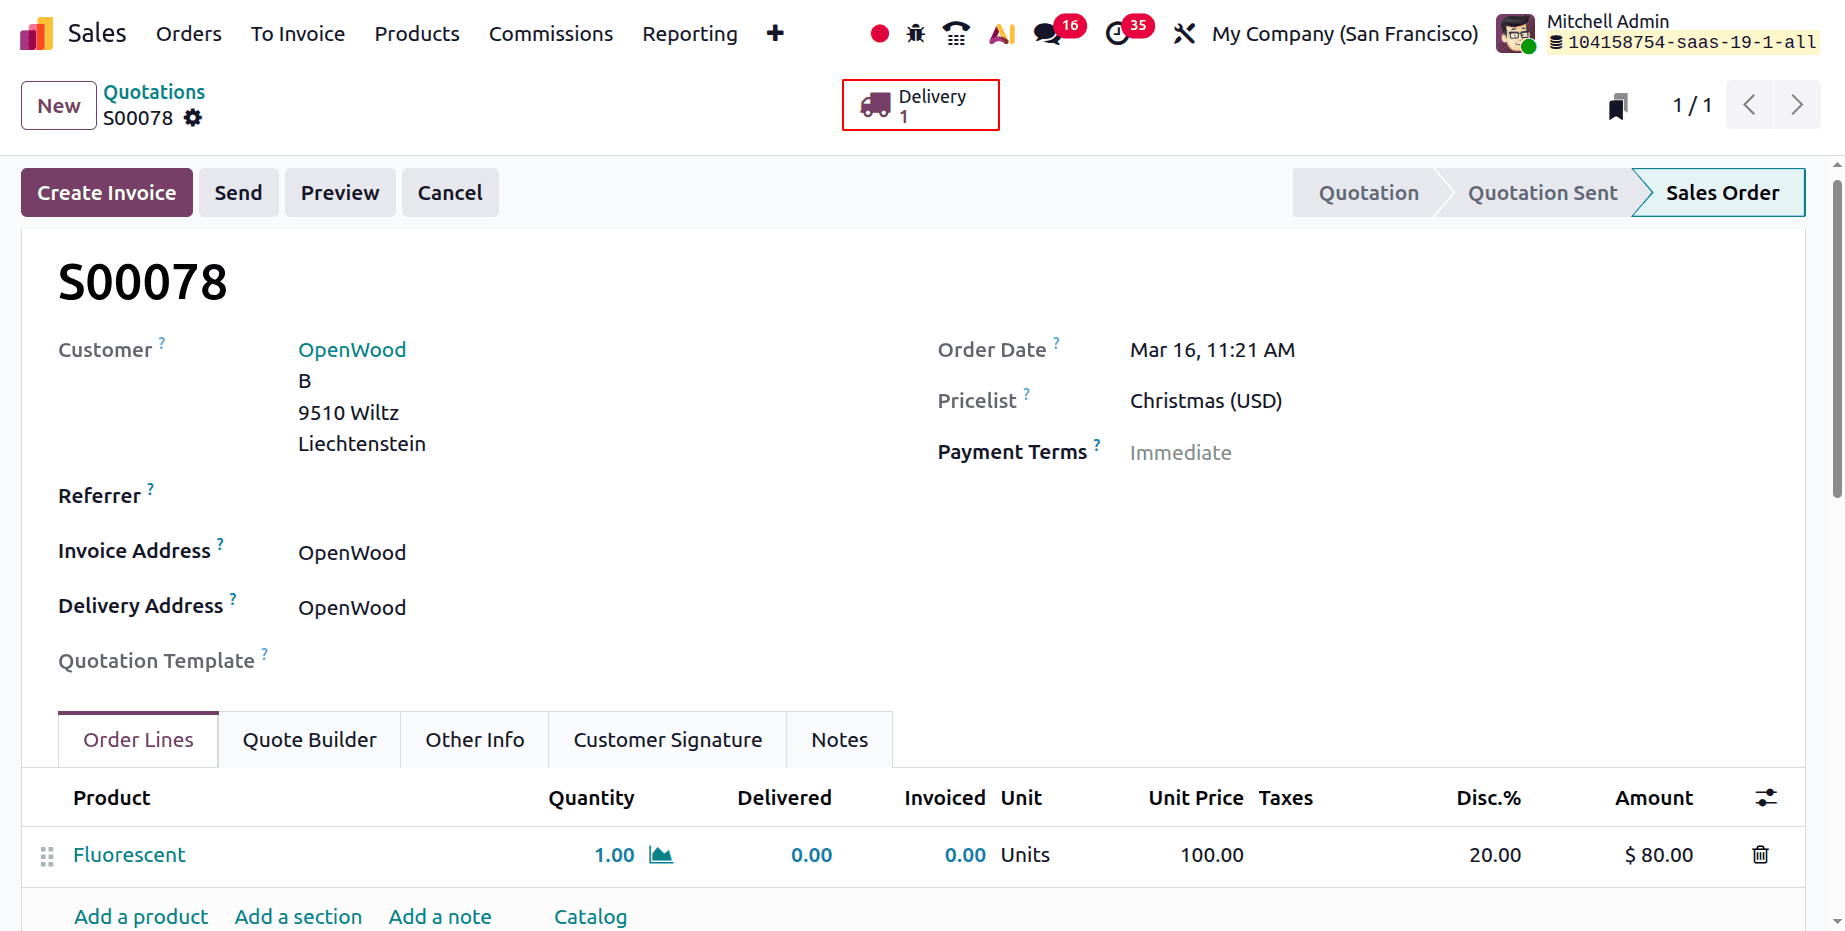Viewport: 1845px width, 931px height.
Task: Open conversations showing 16 unread messages
Action: 1046,36
